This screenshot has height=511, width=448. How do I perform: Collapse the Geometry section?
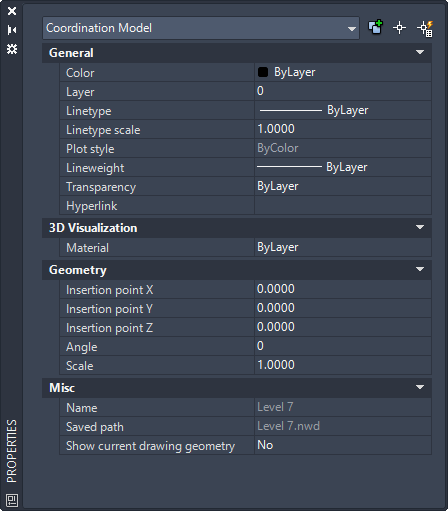(420, 269)
